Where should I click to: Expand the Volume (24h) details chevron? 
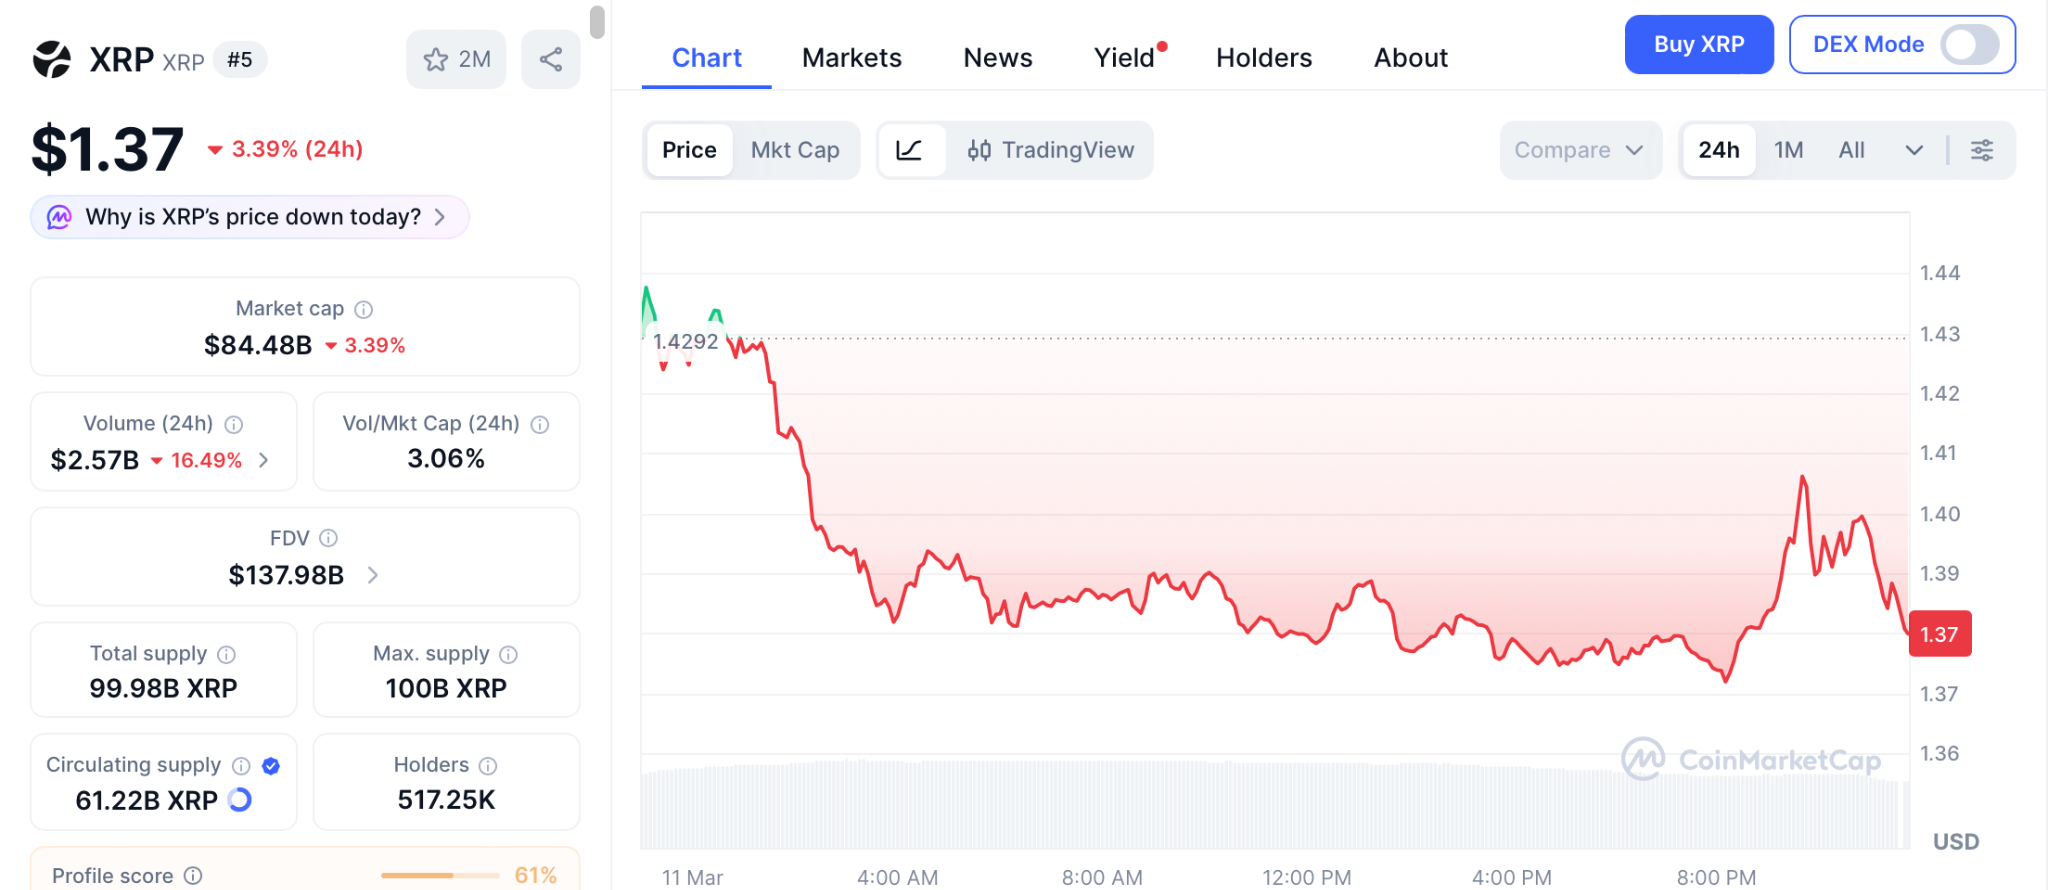(264, 460)
